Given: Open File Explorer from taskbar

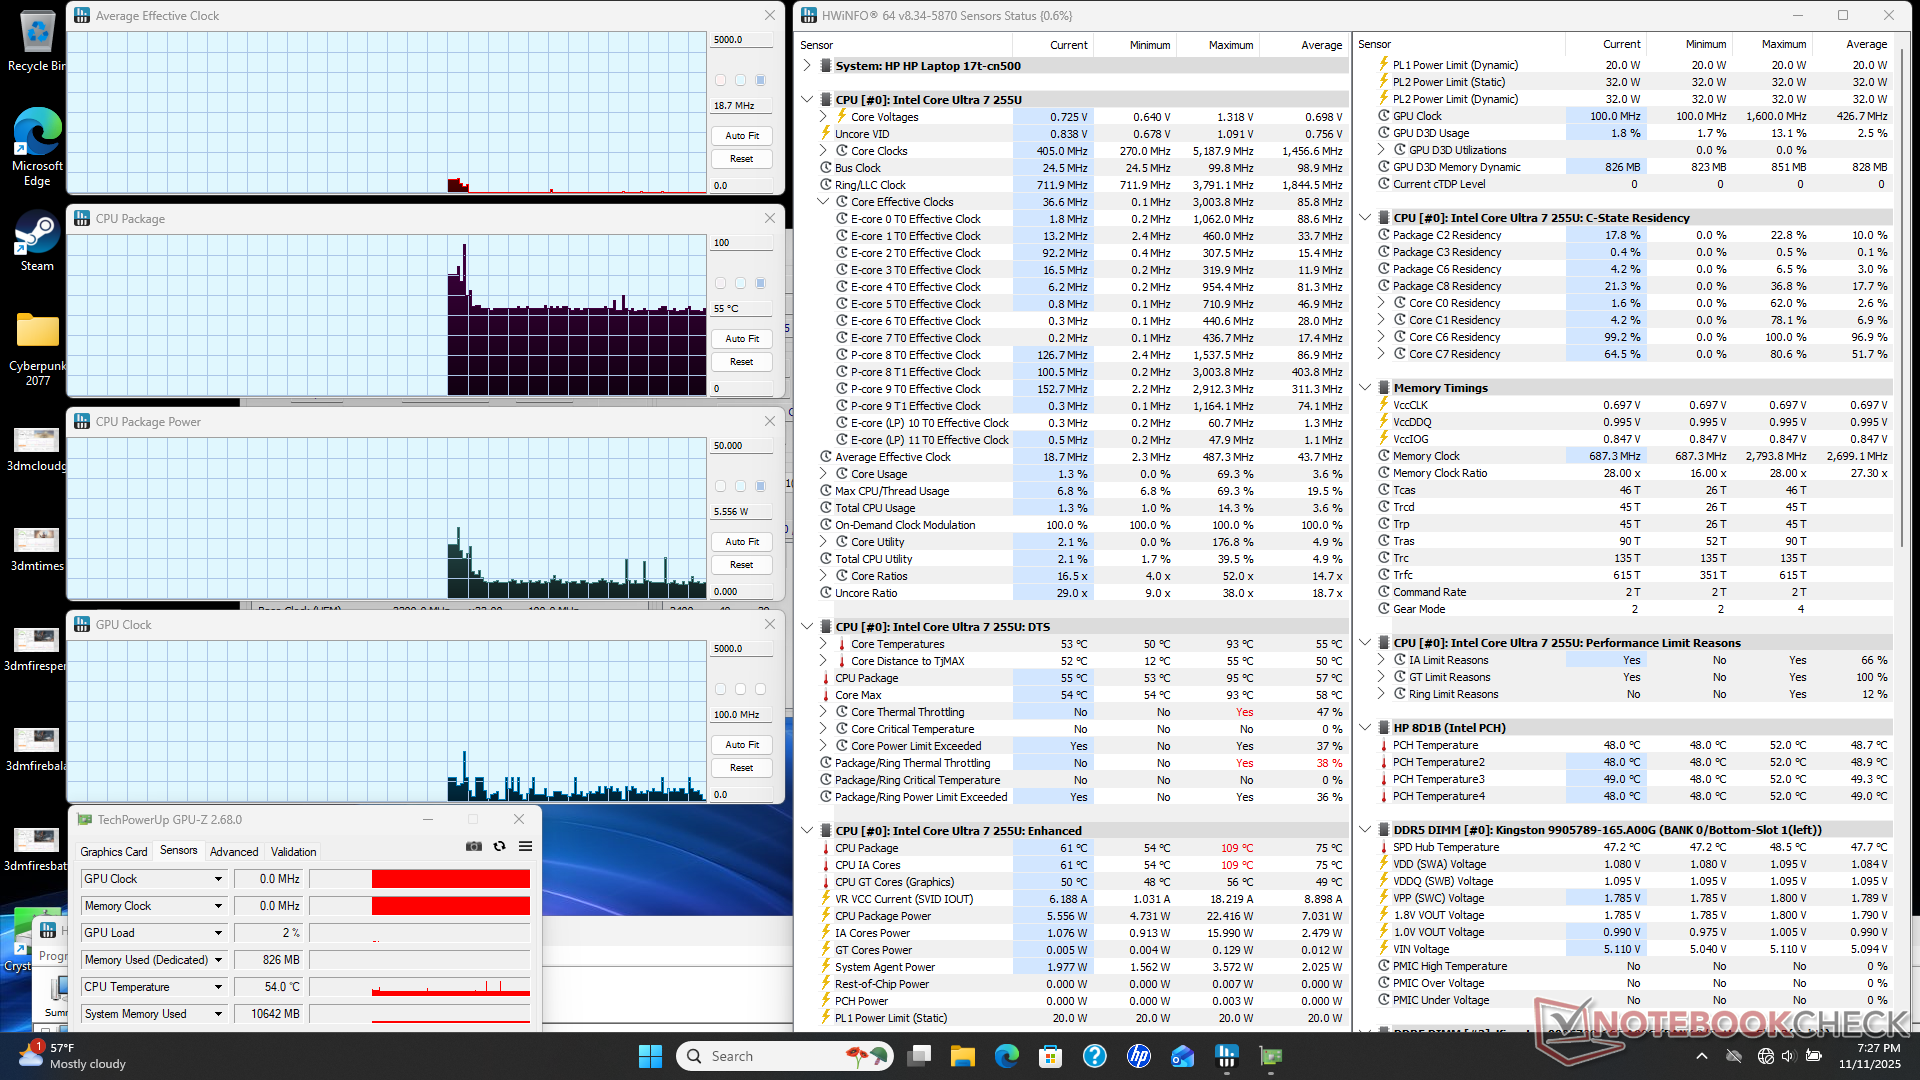Looking at the screenshot, I should [x=962, y=1056].
